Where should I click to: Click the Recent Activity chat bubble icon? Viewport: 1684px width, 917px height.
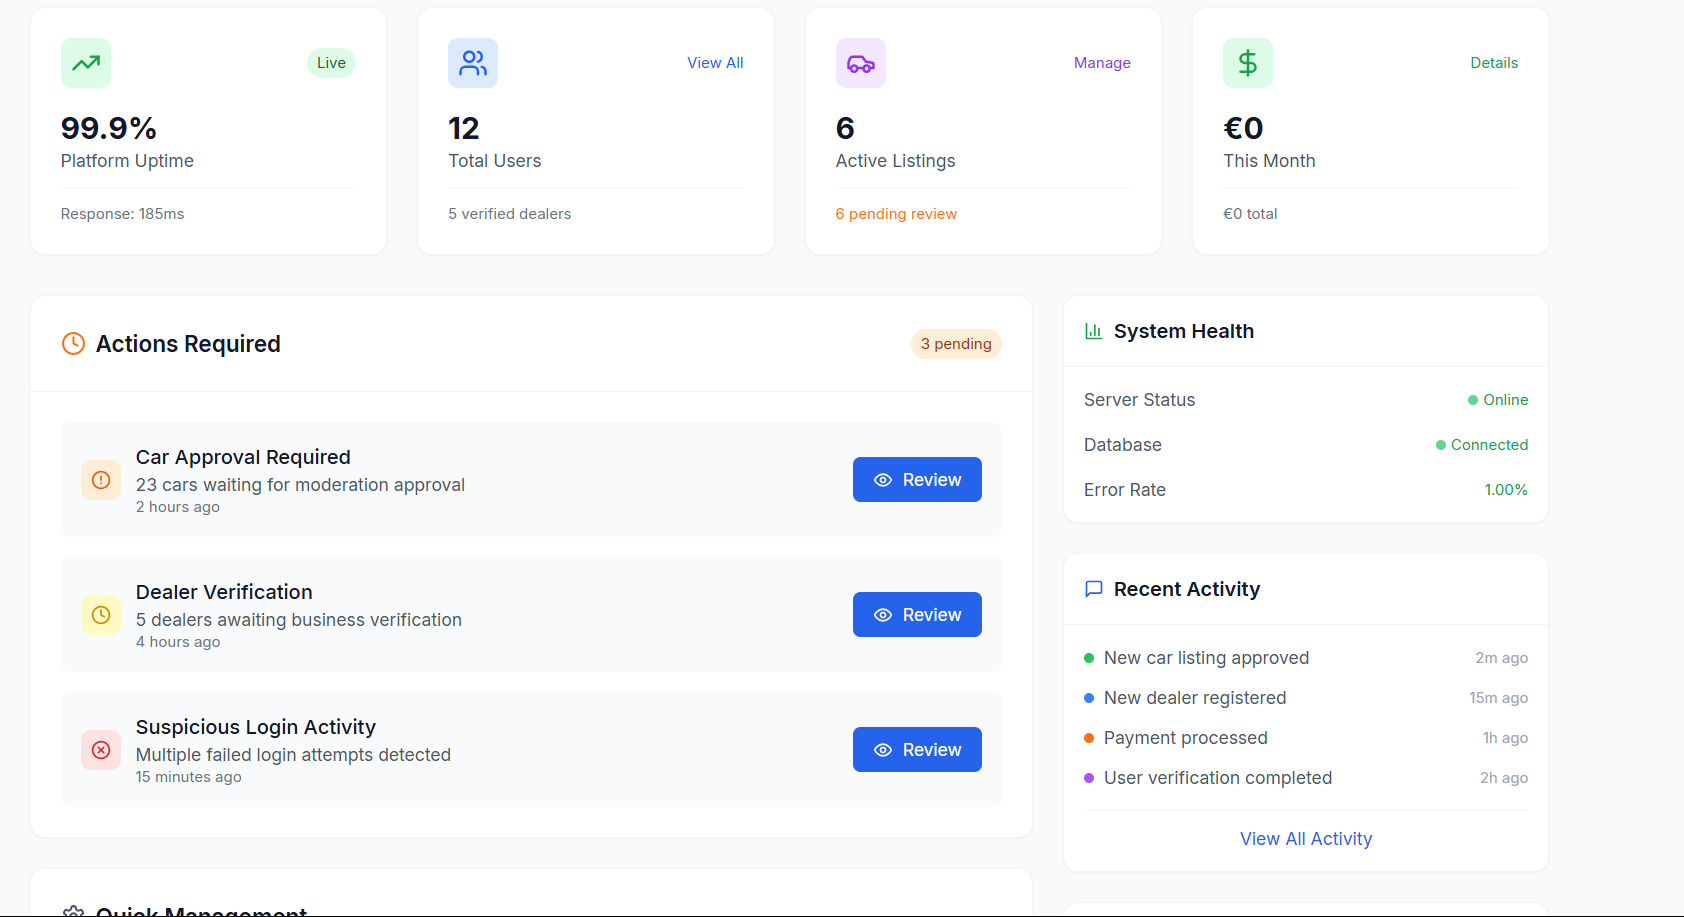click(1093, 589)
